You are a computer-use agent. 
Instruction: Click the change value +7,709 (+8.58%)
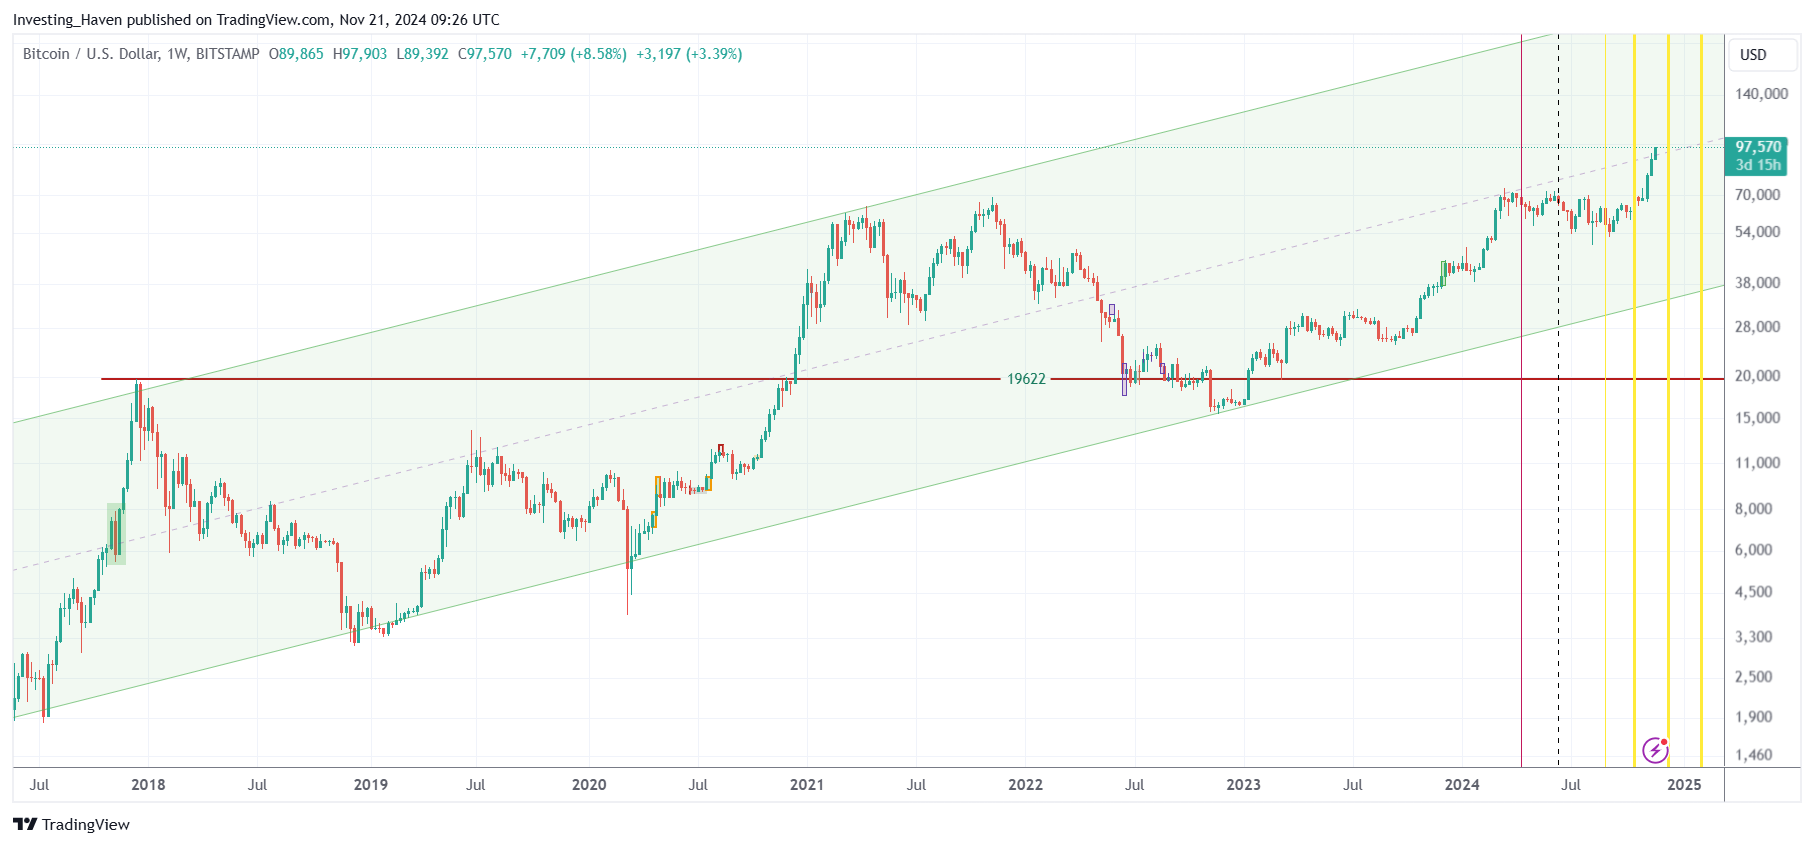click(574, 54)
